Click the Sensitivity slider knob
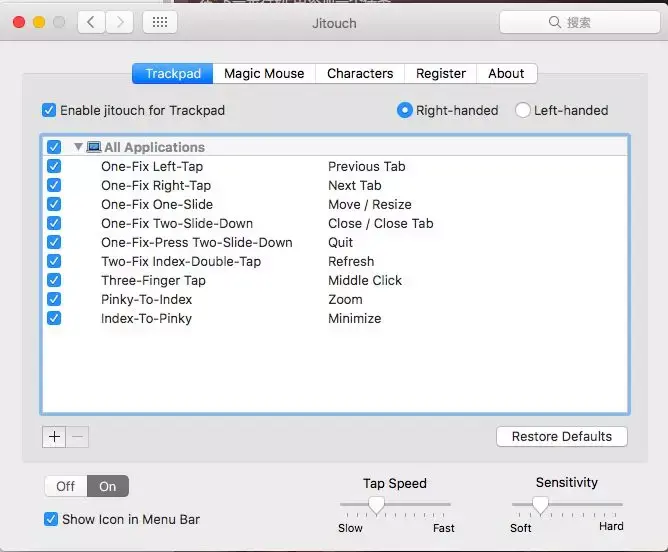This screenshot has height=552, width=668. pos(540,506)
